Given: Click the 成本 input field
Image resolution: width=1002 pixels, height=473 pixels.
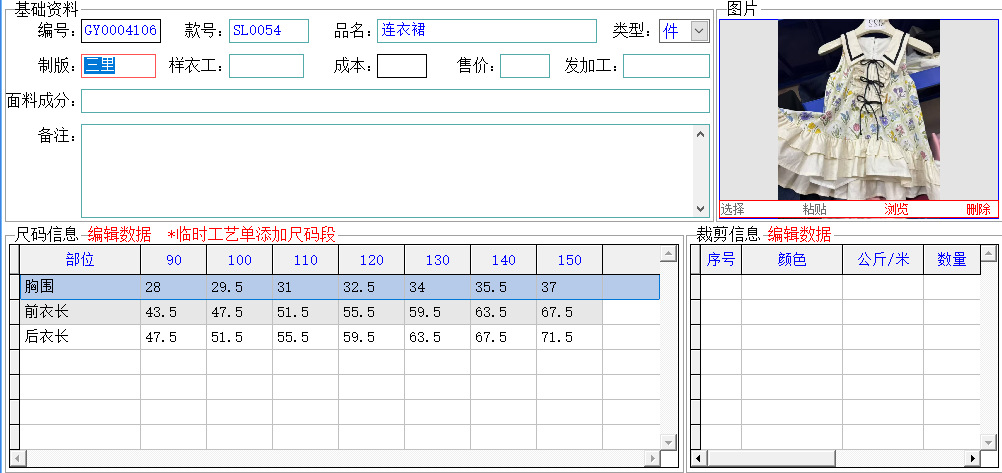Looking at the screenshot, I should (402, 66).
